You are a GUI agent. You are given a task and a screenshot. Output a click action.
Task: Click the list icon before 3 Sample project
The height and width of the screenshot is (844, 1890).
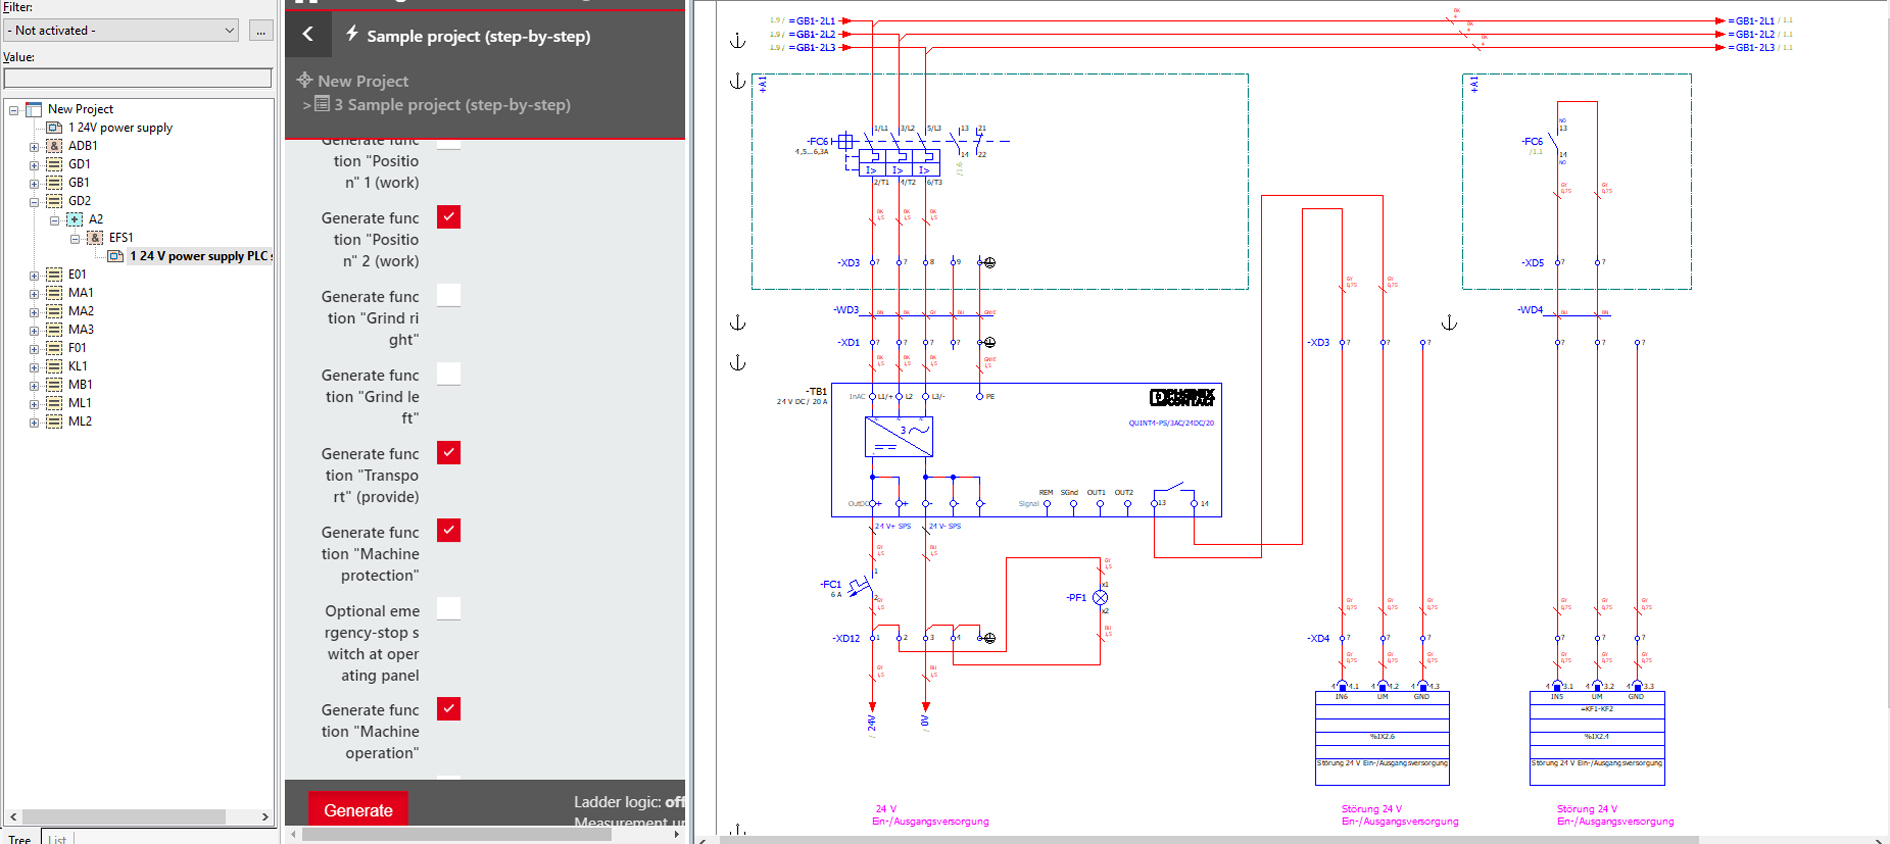tap(322, 103)
